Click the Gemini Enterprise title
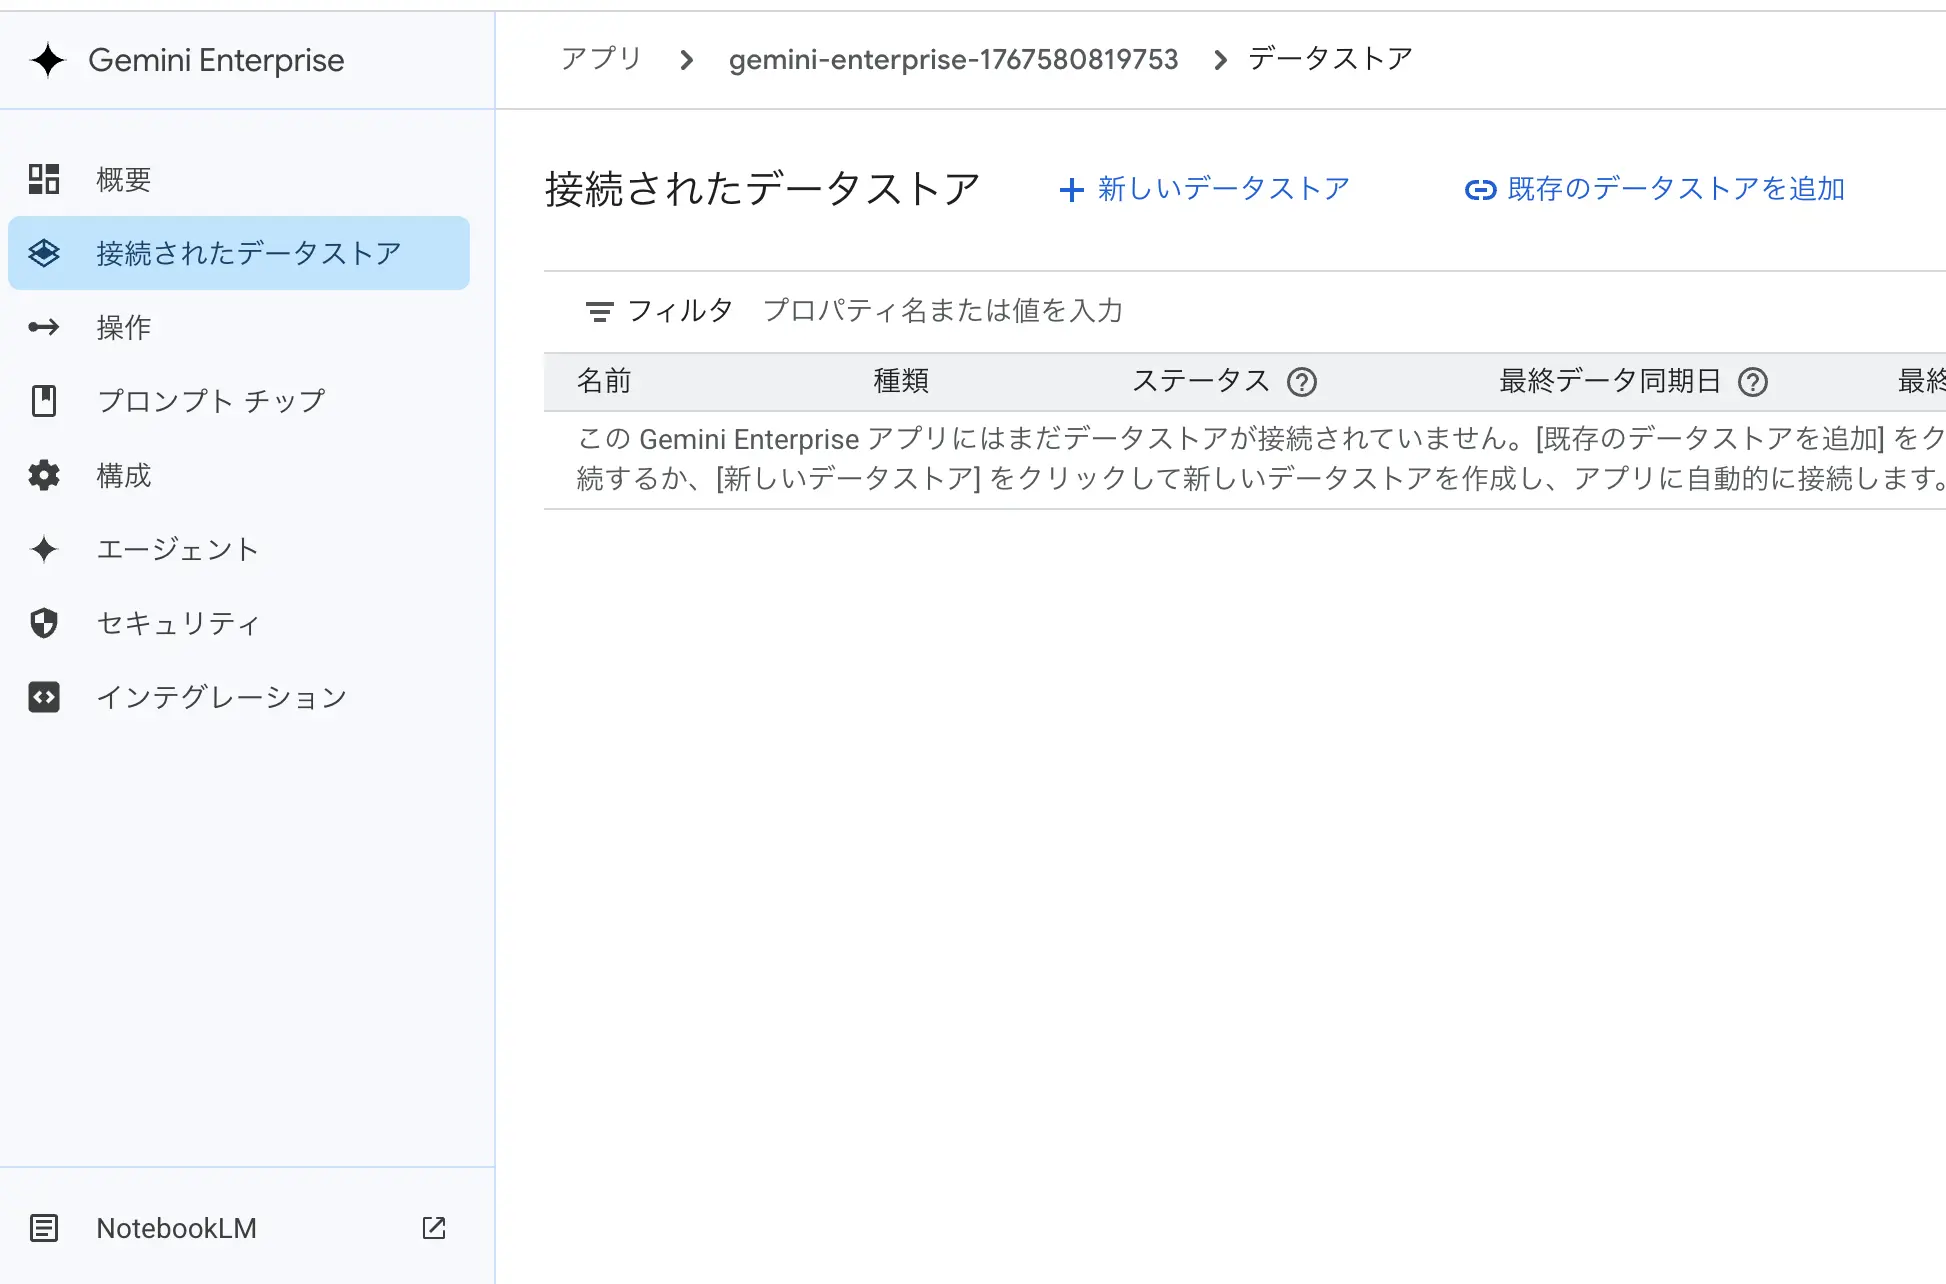The image size is (1946, 1284). click(x=216, y=60)
